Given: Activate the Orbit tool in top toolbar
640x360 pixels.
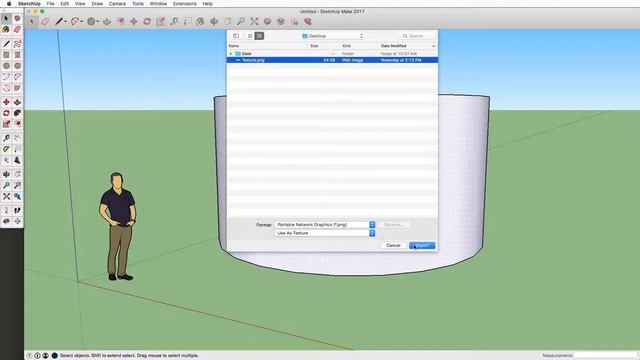Looking at the screenshot, I should [213, 21].
